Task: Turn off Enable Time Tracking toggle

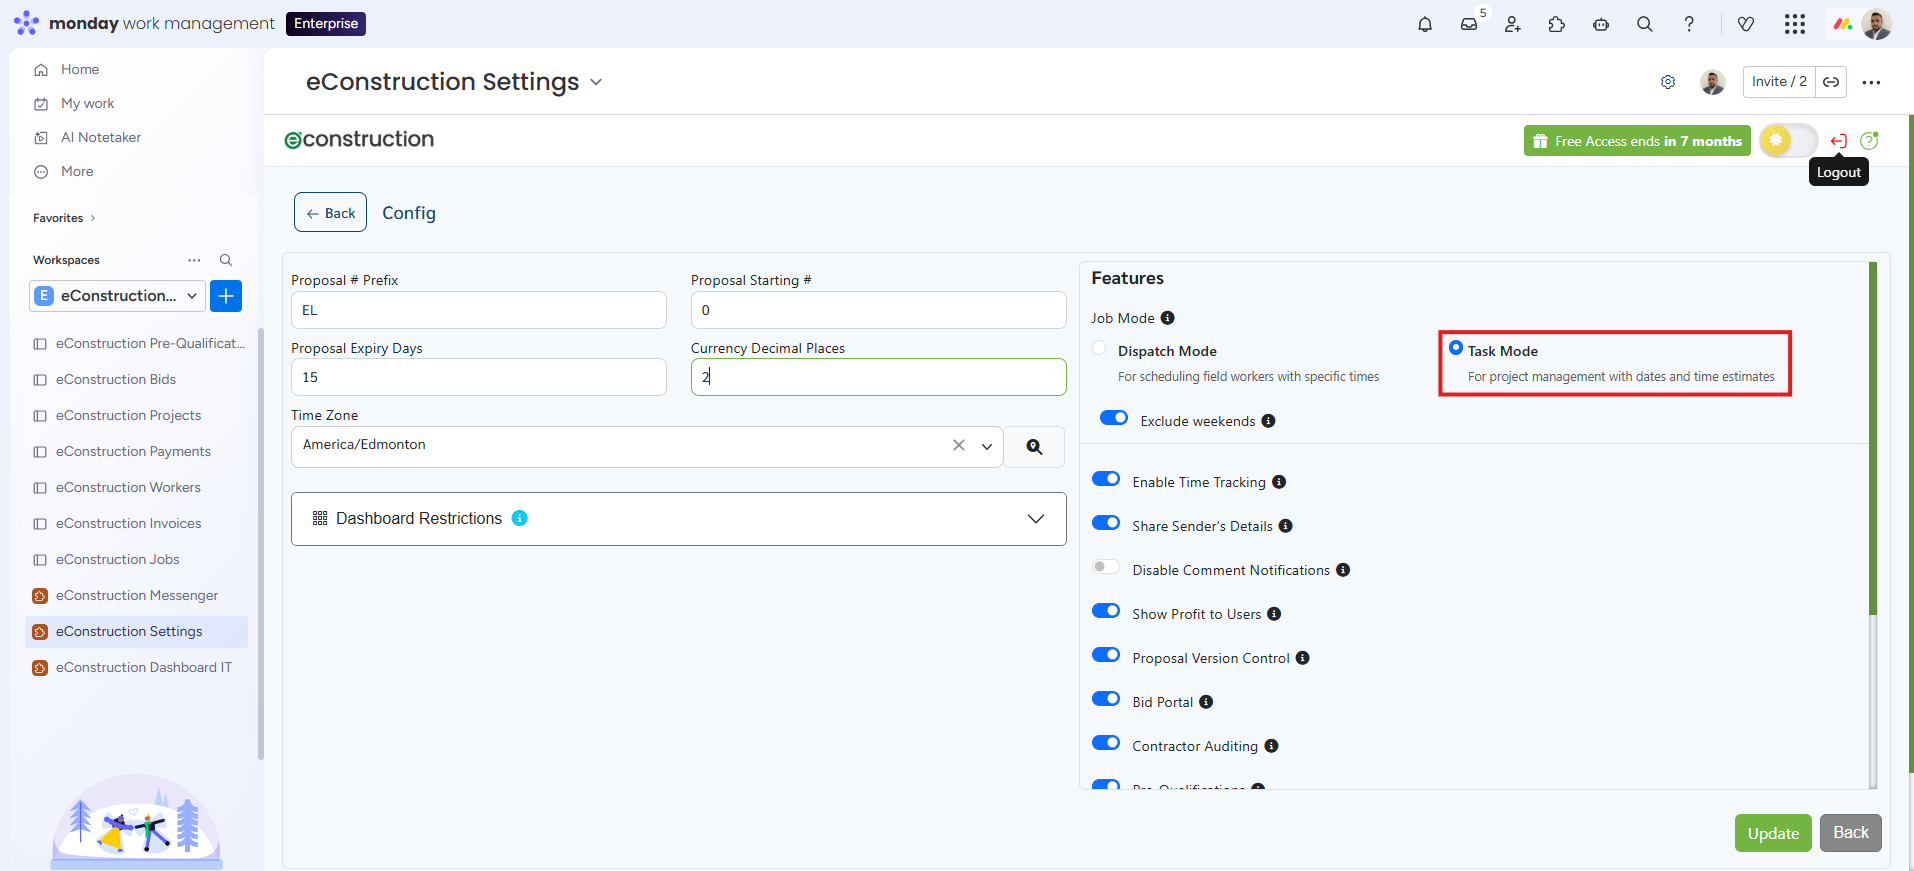Action: 1106,479
